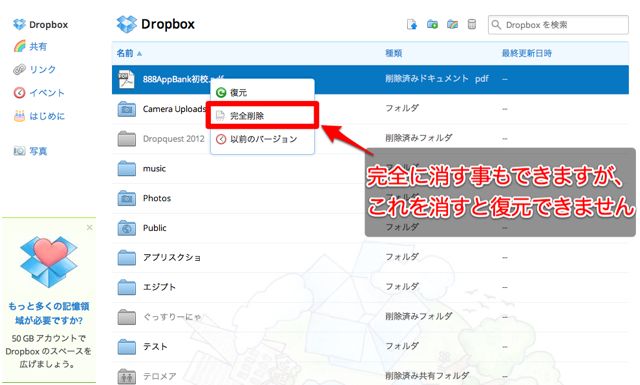Screen dimensions: 640x385
Task: Open the Public folder name
Action: [x=155, y=228]
